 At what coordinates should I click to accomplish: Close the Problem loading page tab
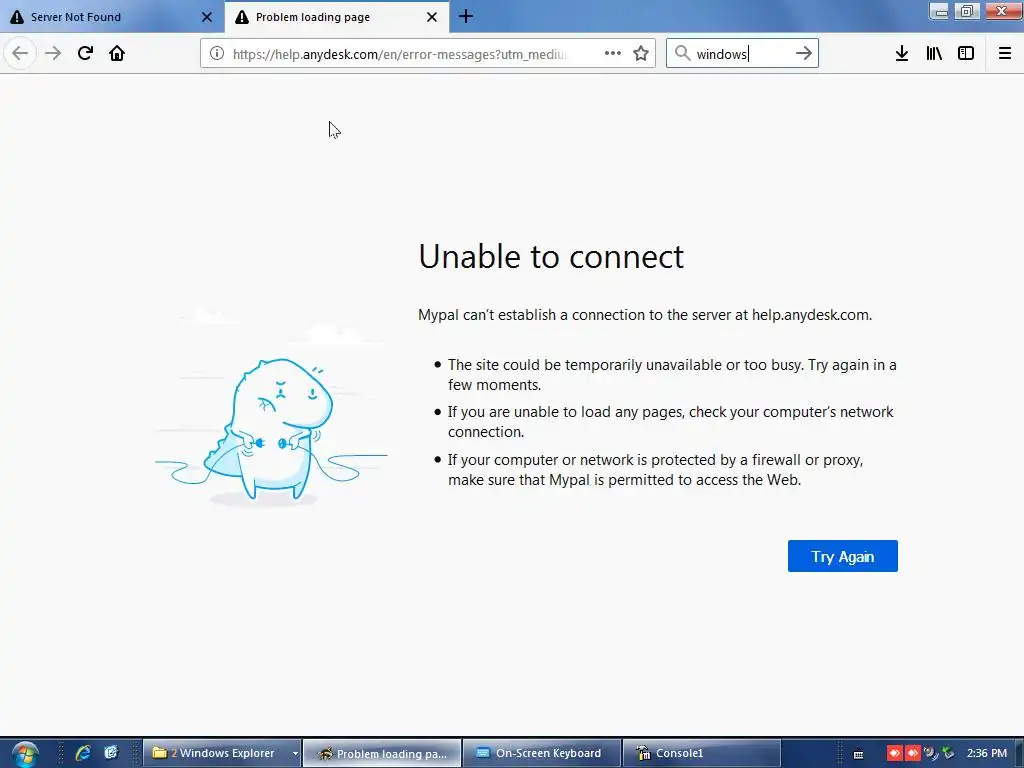pos(432,17)
